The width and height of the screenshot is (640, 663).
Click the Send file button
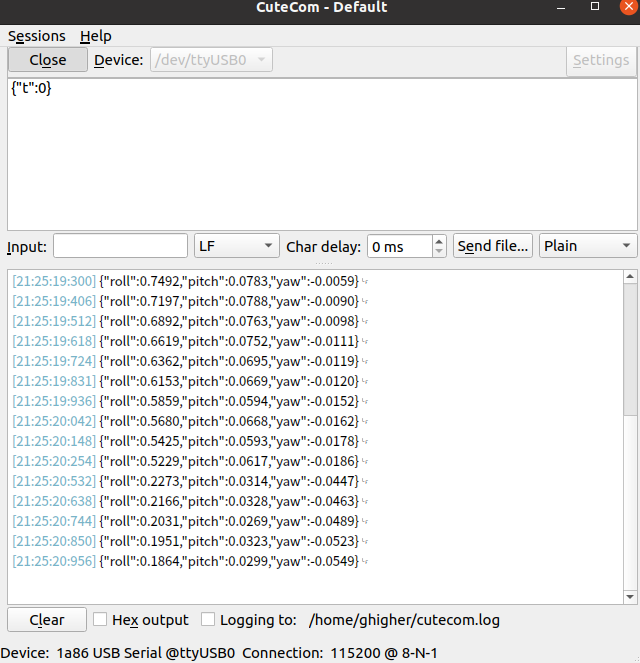(493, 246)
